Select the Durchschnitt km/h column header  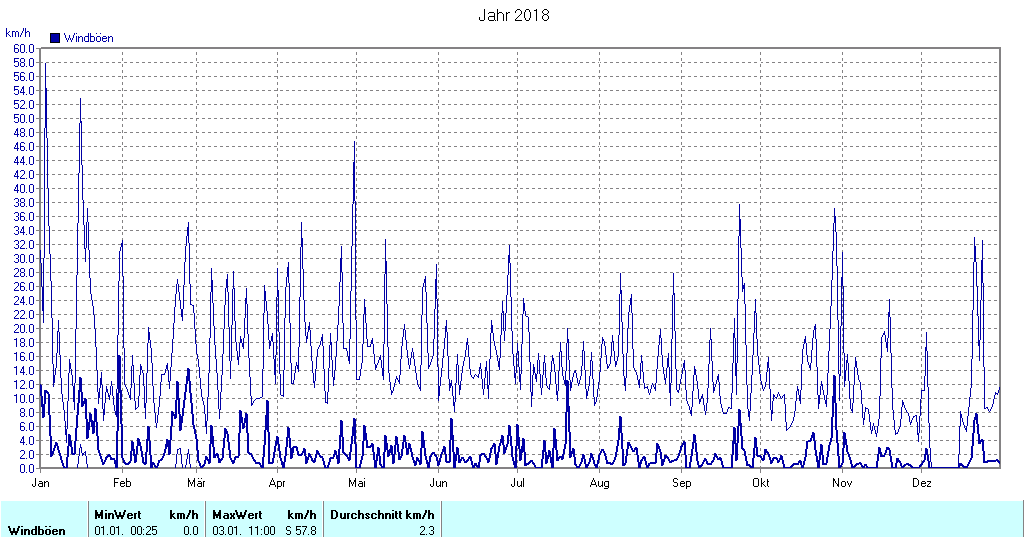[x=382, y=515]
